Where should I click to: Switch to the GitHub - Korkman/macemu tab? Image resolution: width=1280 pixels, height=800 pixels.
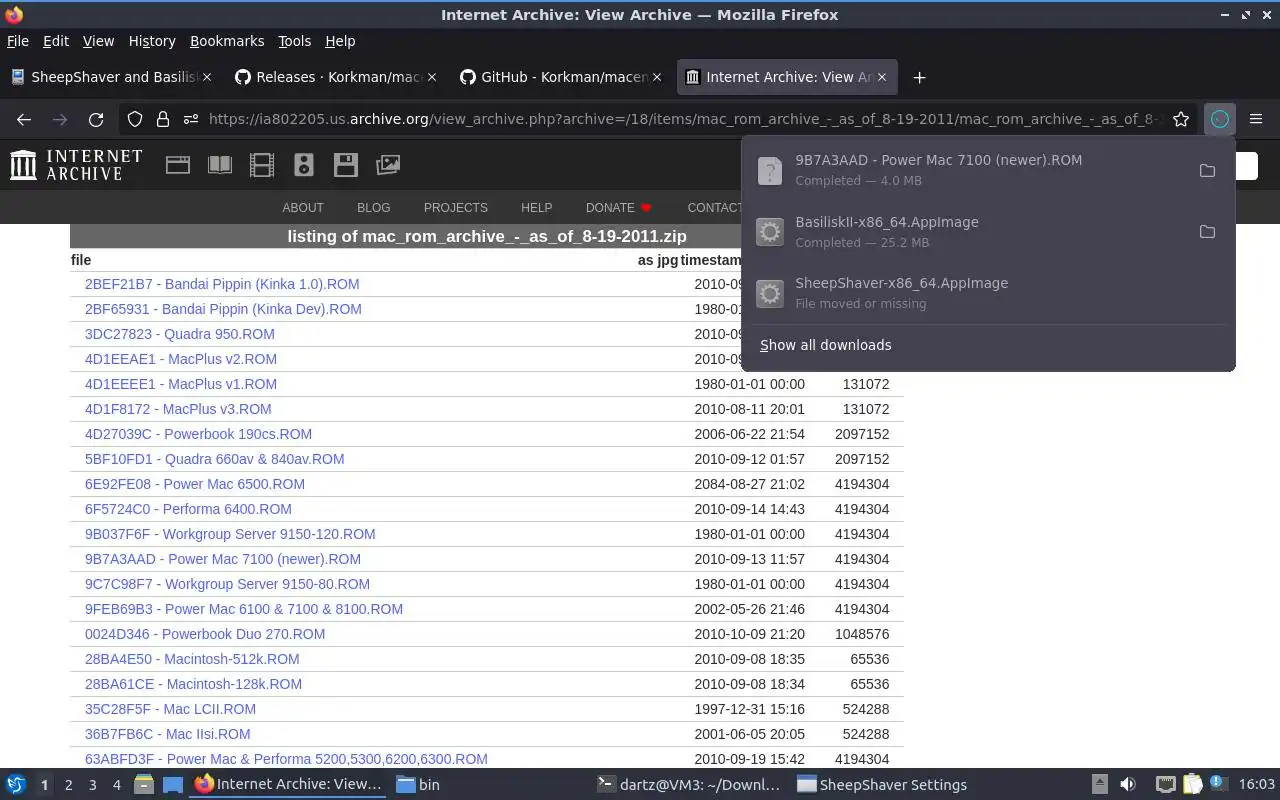(x=561, y=77)
